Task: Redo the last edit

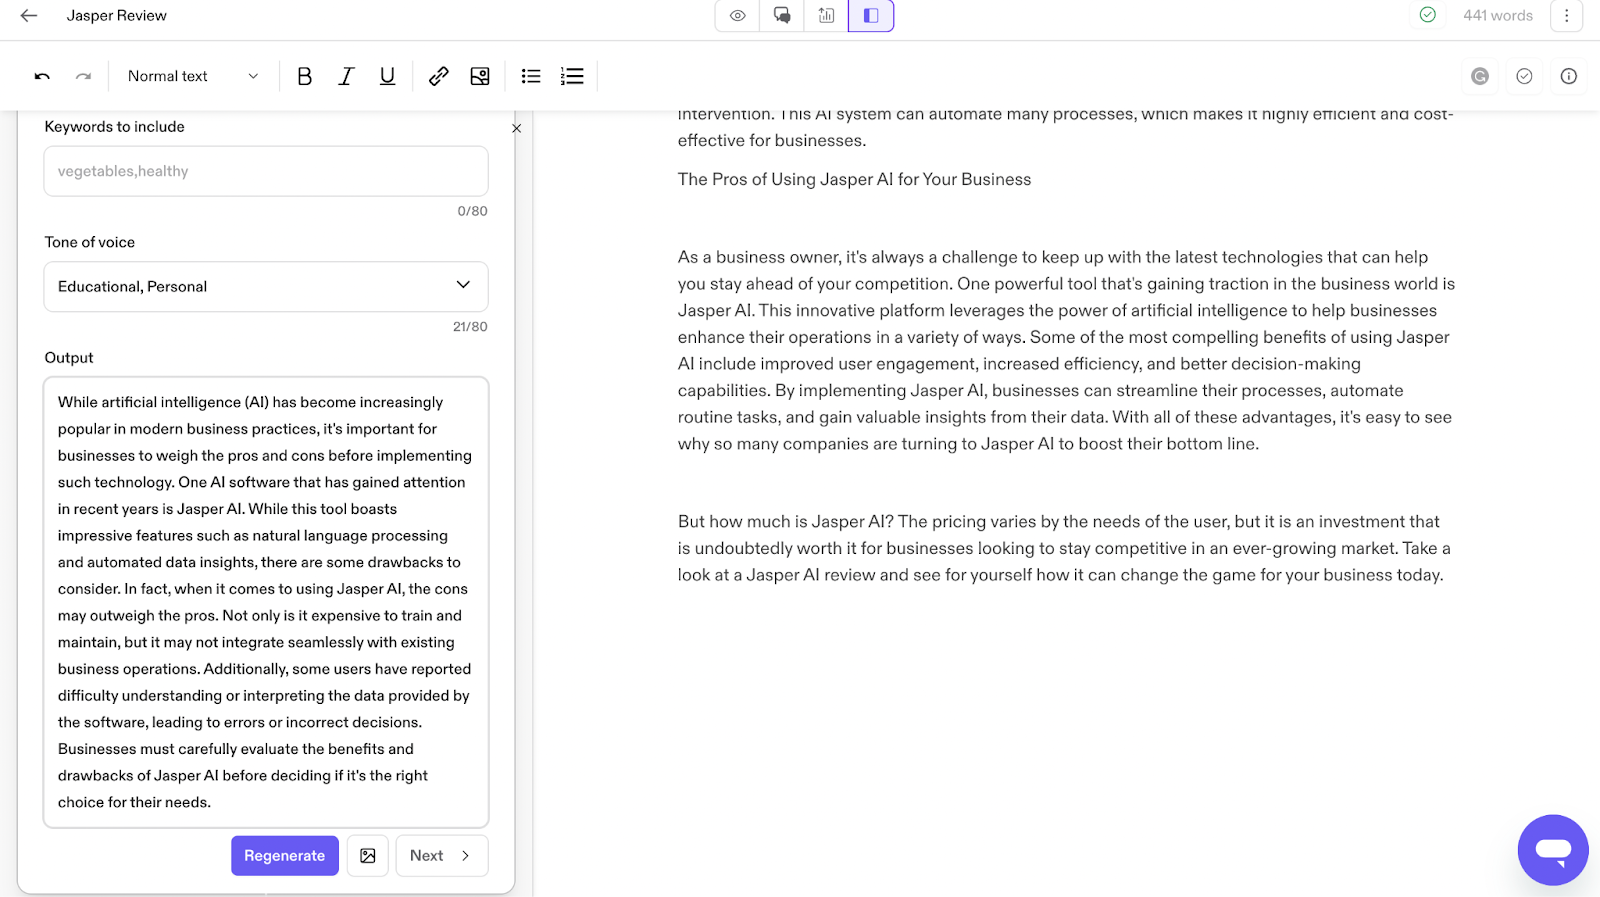Action: pos(84,76)
